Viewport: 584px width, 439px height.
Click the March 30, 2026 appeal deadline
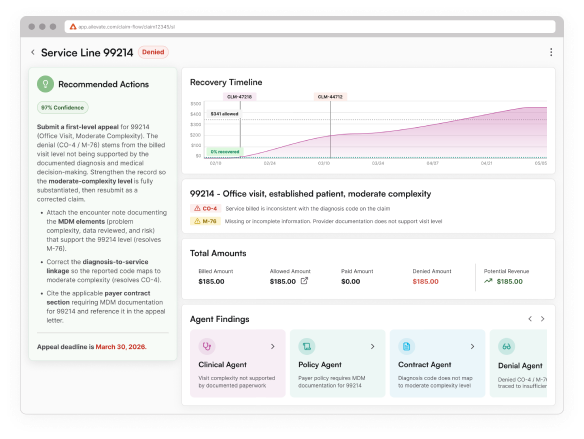[121, 347]
